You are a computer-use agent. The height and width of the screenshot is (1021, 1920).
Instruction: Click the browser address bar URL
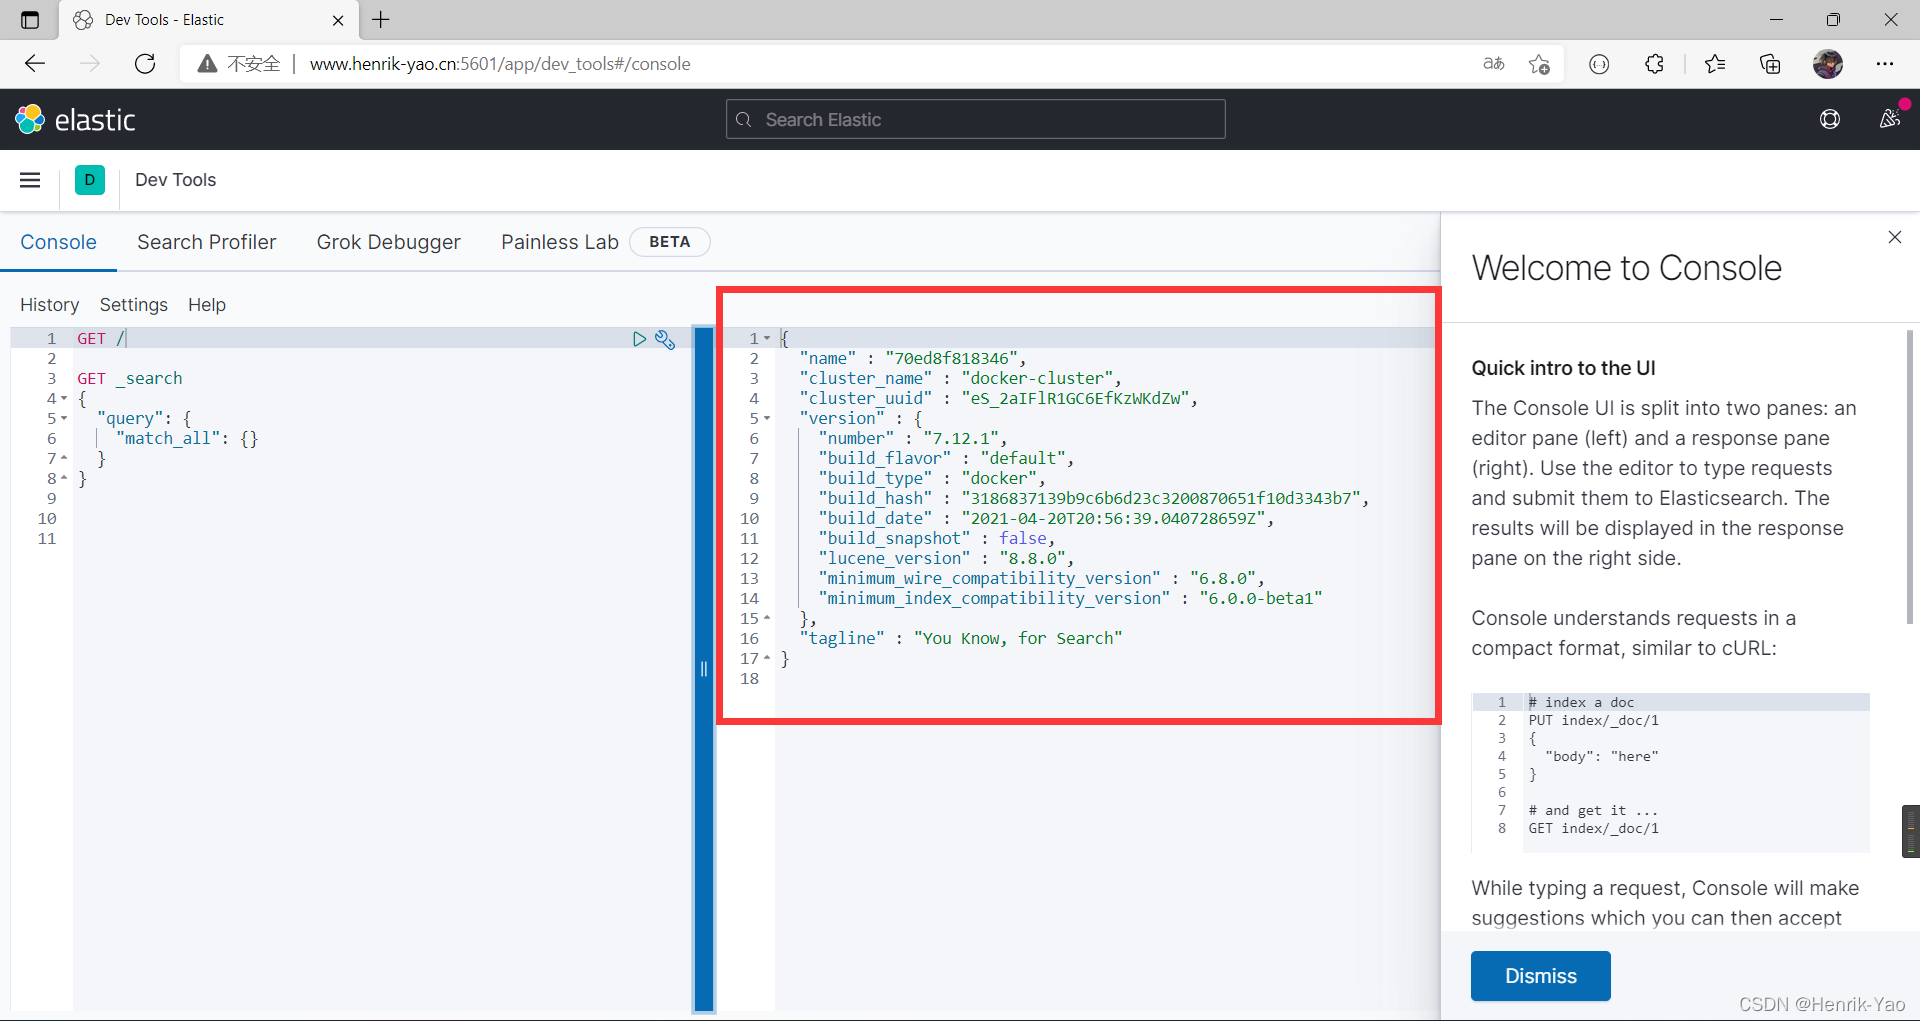[x=500, y=64]
